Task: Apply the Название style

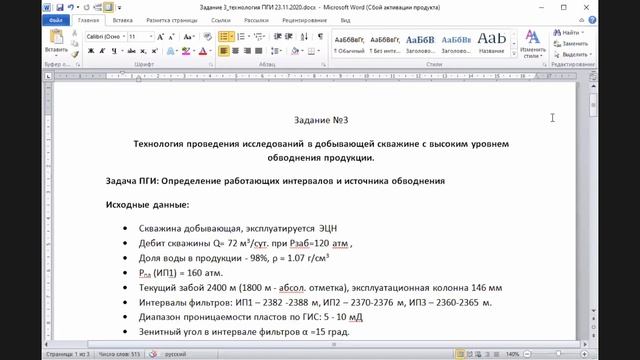Action: click(x=491, y=44)
